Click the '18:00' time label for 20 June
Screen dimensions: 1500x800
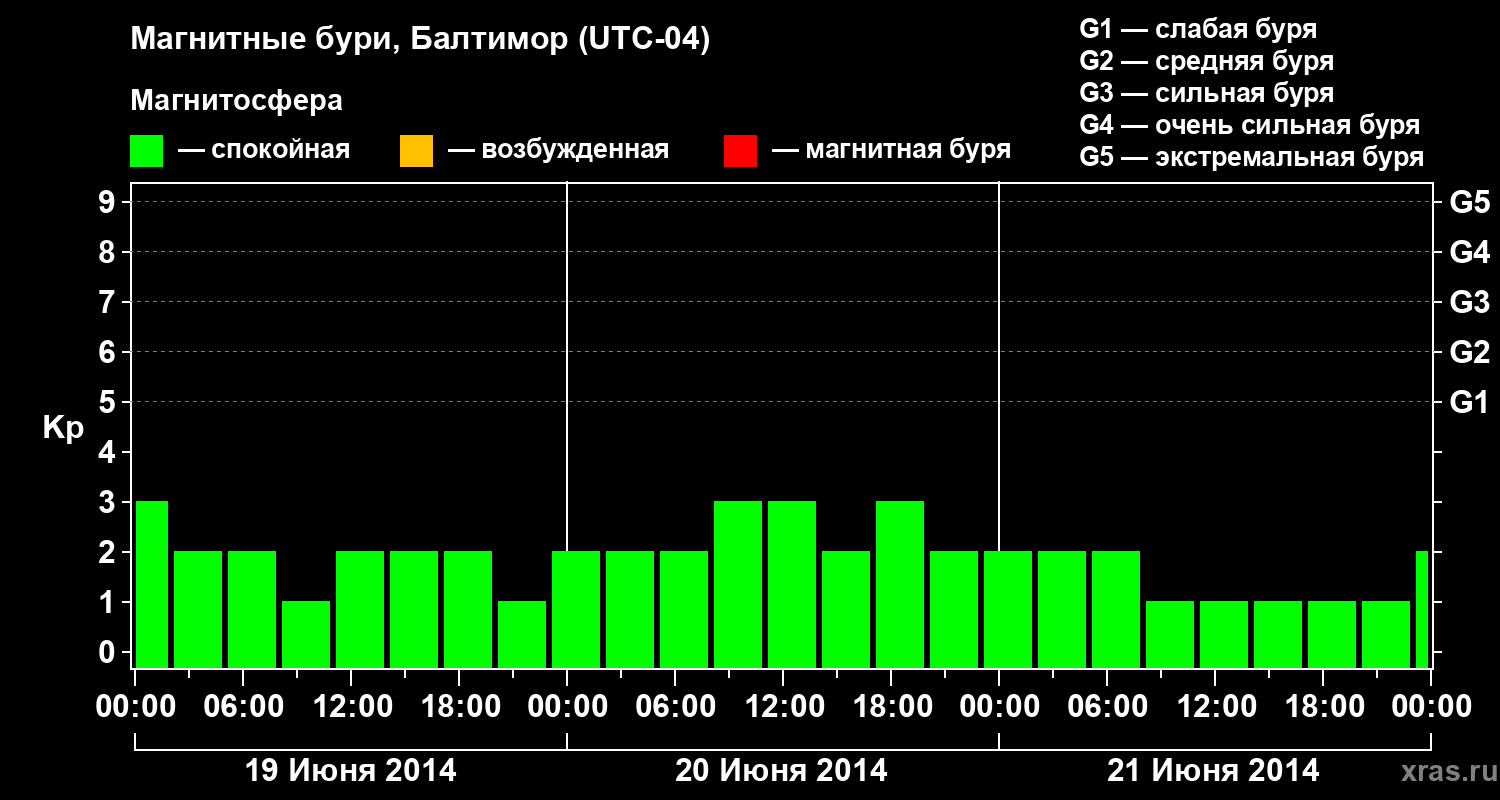click(891, 707)
